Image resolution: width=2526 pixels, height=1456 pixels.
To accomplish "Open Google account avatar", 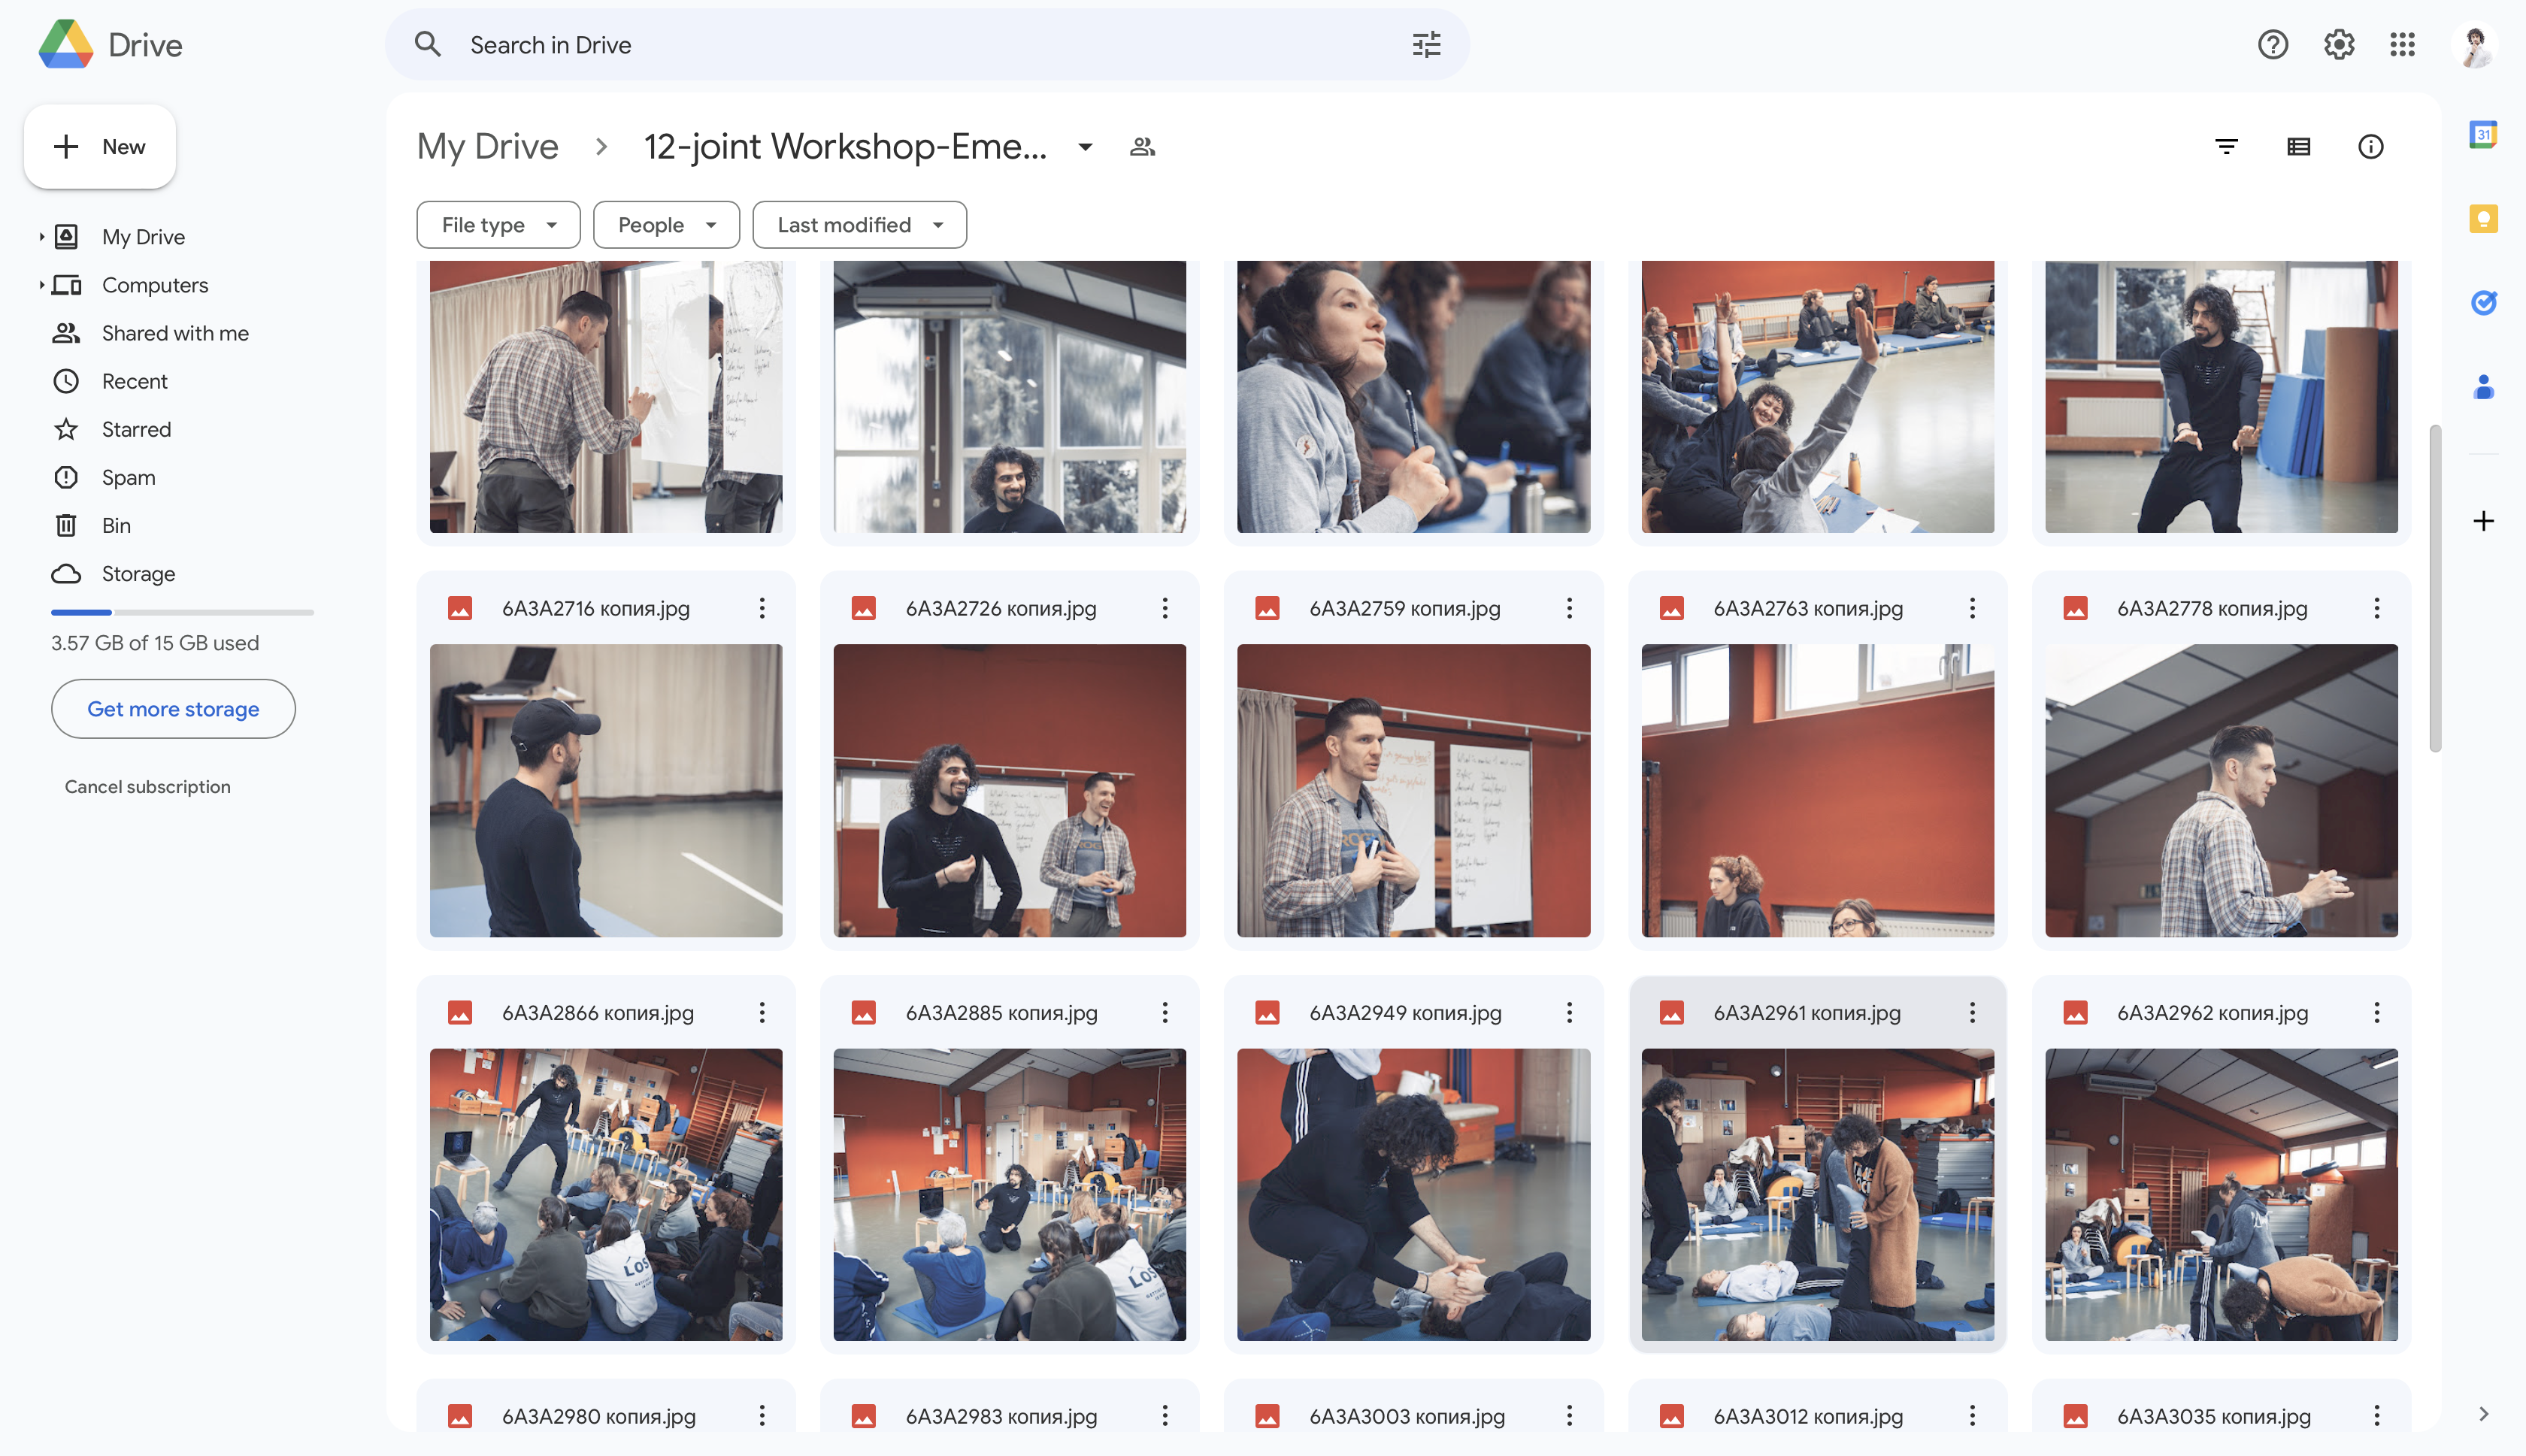I will point(2474,46).
